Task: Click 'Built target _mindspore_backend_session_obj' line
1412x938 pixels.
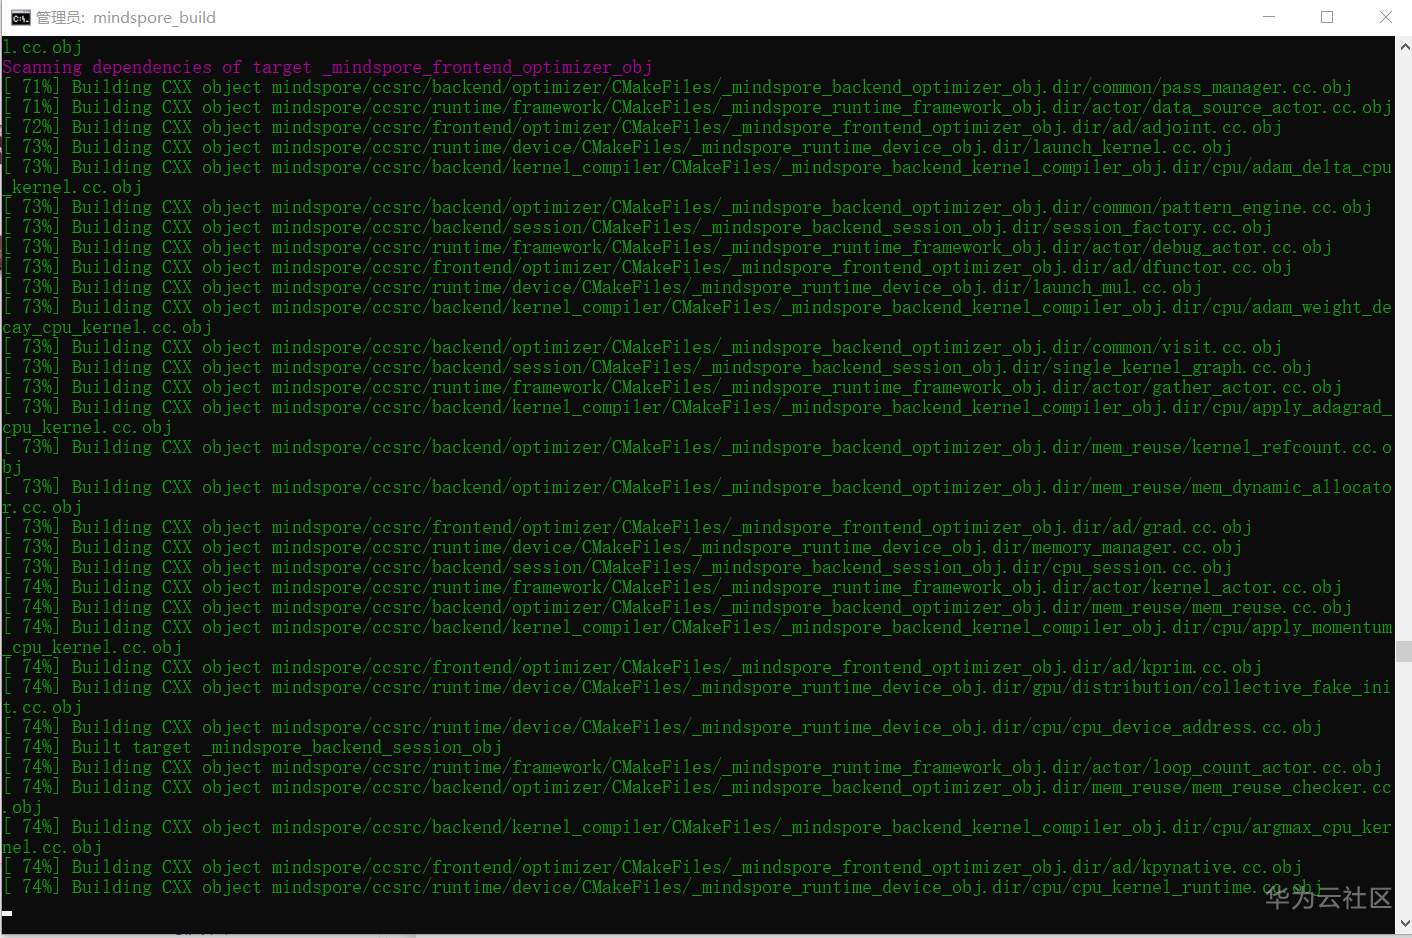Action: coord(252,747)
